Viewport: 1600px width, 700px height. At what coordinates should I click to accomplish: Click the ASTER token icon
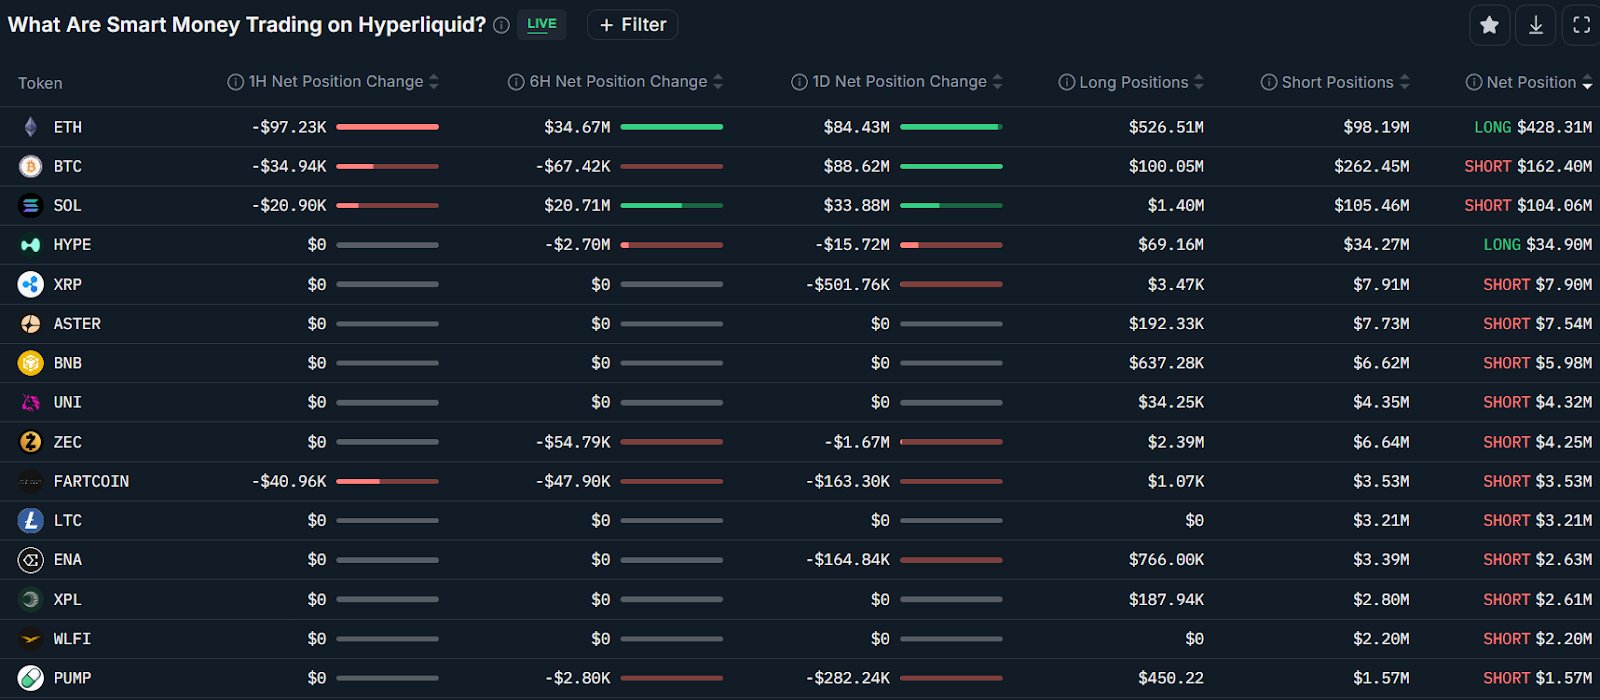(31, 324)
